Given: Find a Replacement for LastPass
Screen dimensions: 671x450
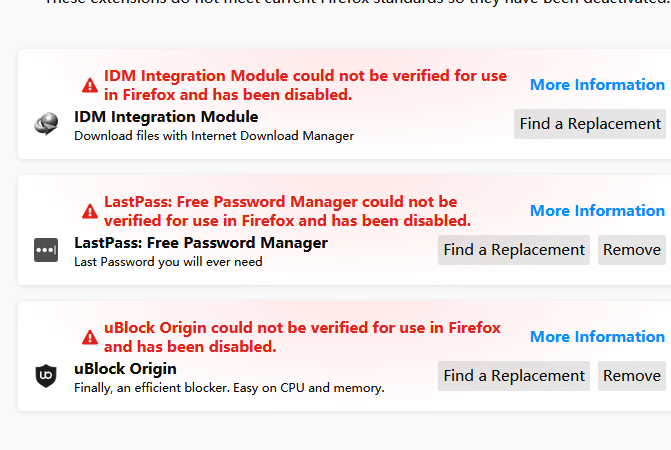Looking at the screenshot, I should 514,249.
